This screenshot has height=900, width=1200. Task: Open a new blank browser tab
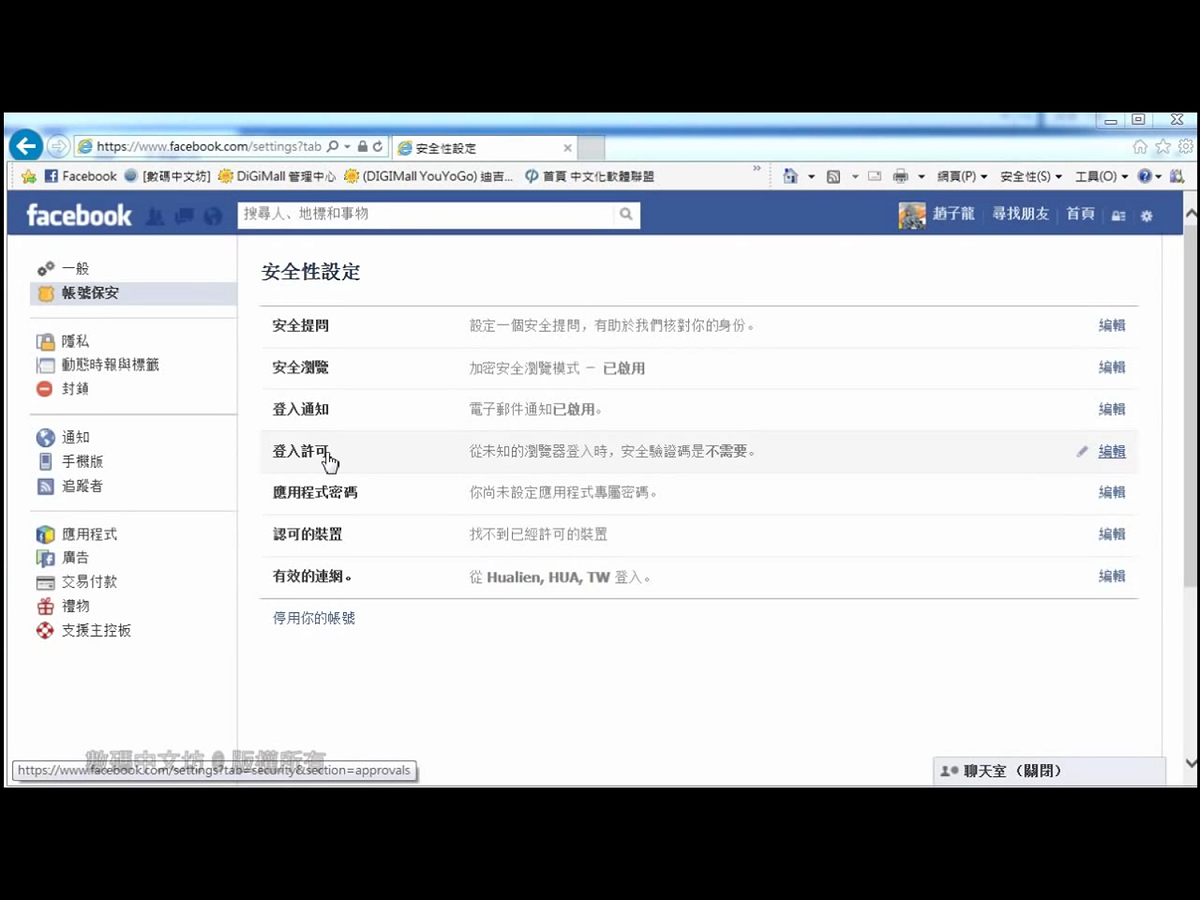592,148
